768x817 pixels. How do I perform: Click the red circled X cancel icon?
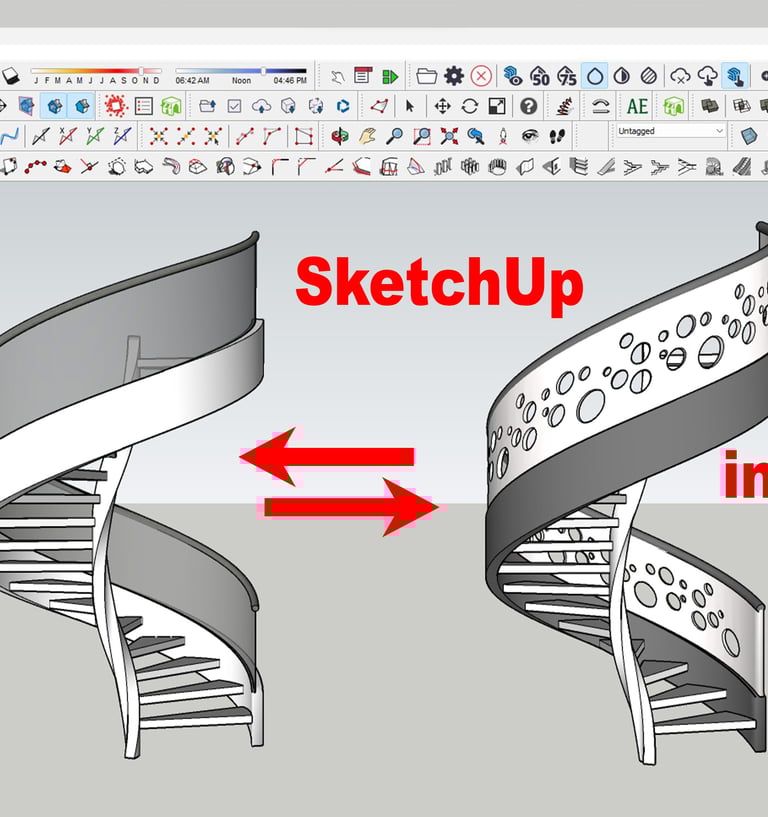pos(481,76)
